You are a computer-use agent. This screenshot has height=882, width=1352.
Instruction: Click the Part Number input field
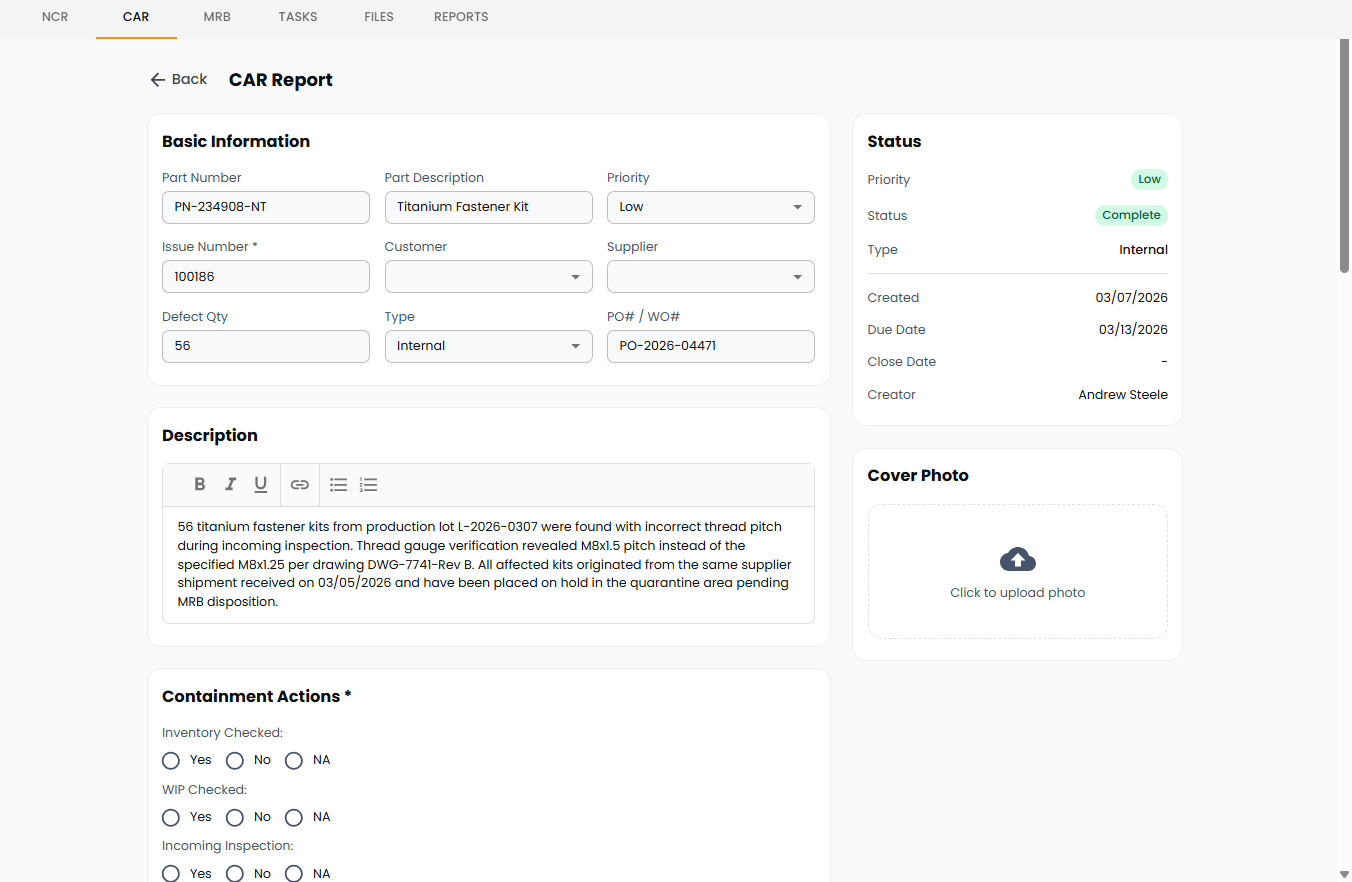click(x=265, y=207)
